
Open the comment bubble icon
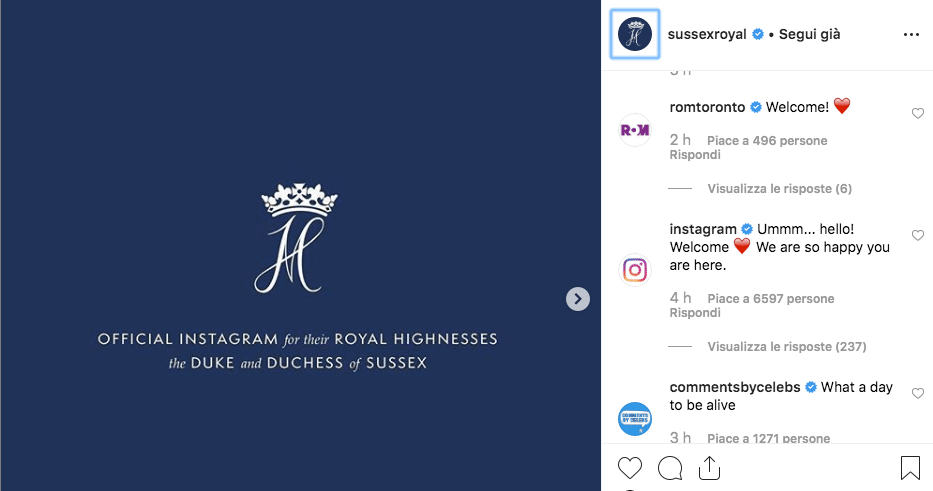pyautogui.click(x=670, y=467)
